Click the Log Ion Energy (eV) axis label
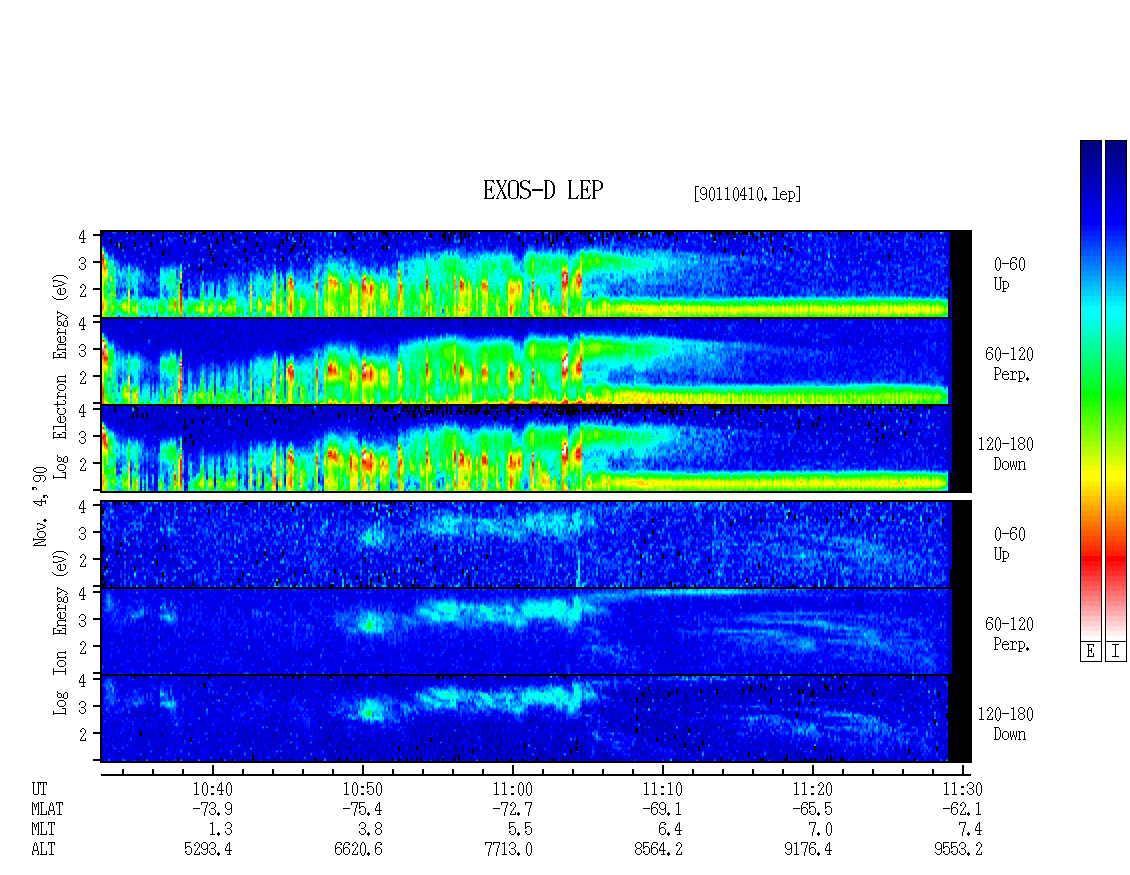 [60, 632]
